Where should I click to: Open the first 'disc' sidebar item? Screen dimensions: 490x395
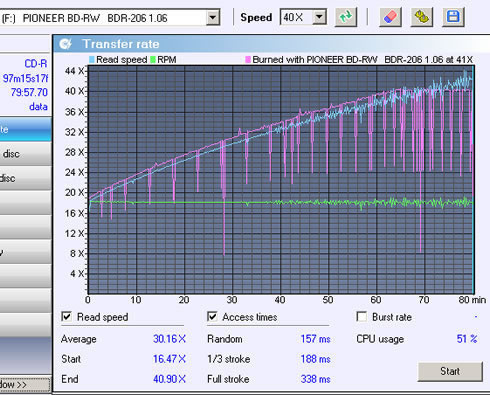point(26,154)
